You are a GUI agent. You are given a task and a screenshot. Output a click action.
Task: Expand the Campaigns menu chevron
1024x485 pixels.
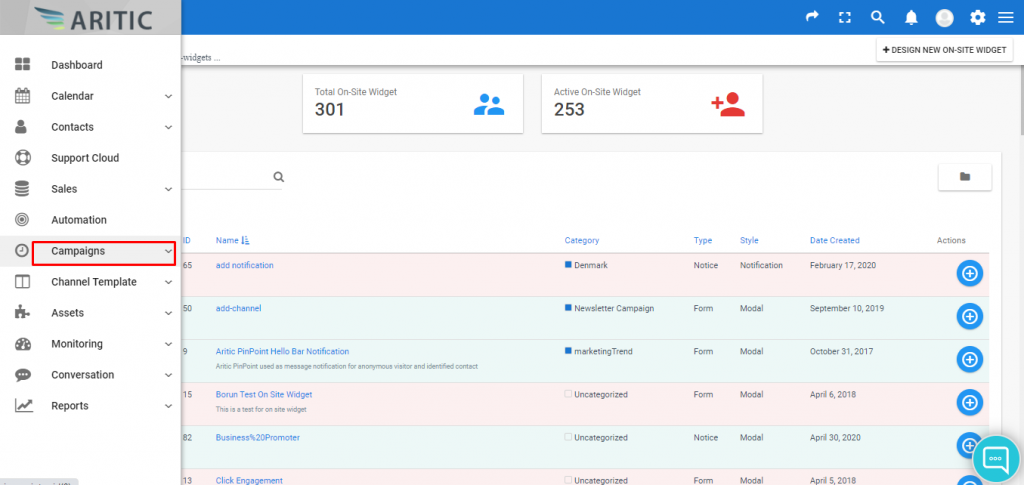tap(168, 251)
